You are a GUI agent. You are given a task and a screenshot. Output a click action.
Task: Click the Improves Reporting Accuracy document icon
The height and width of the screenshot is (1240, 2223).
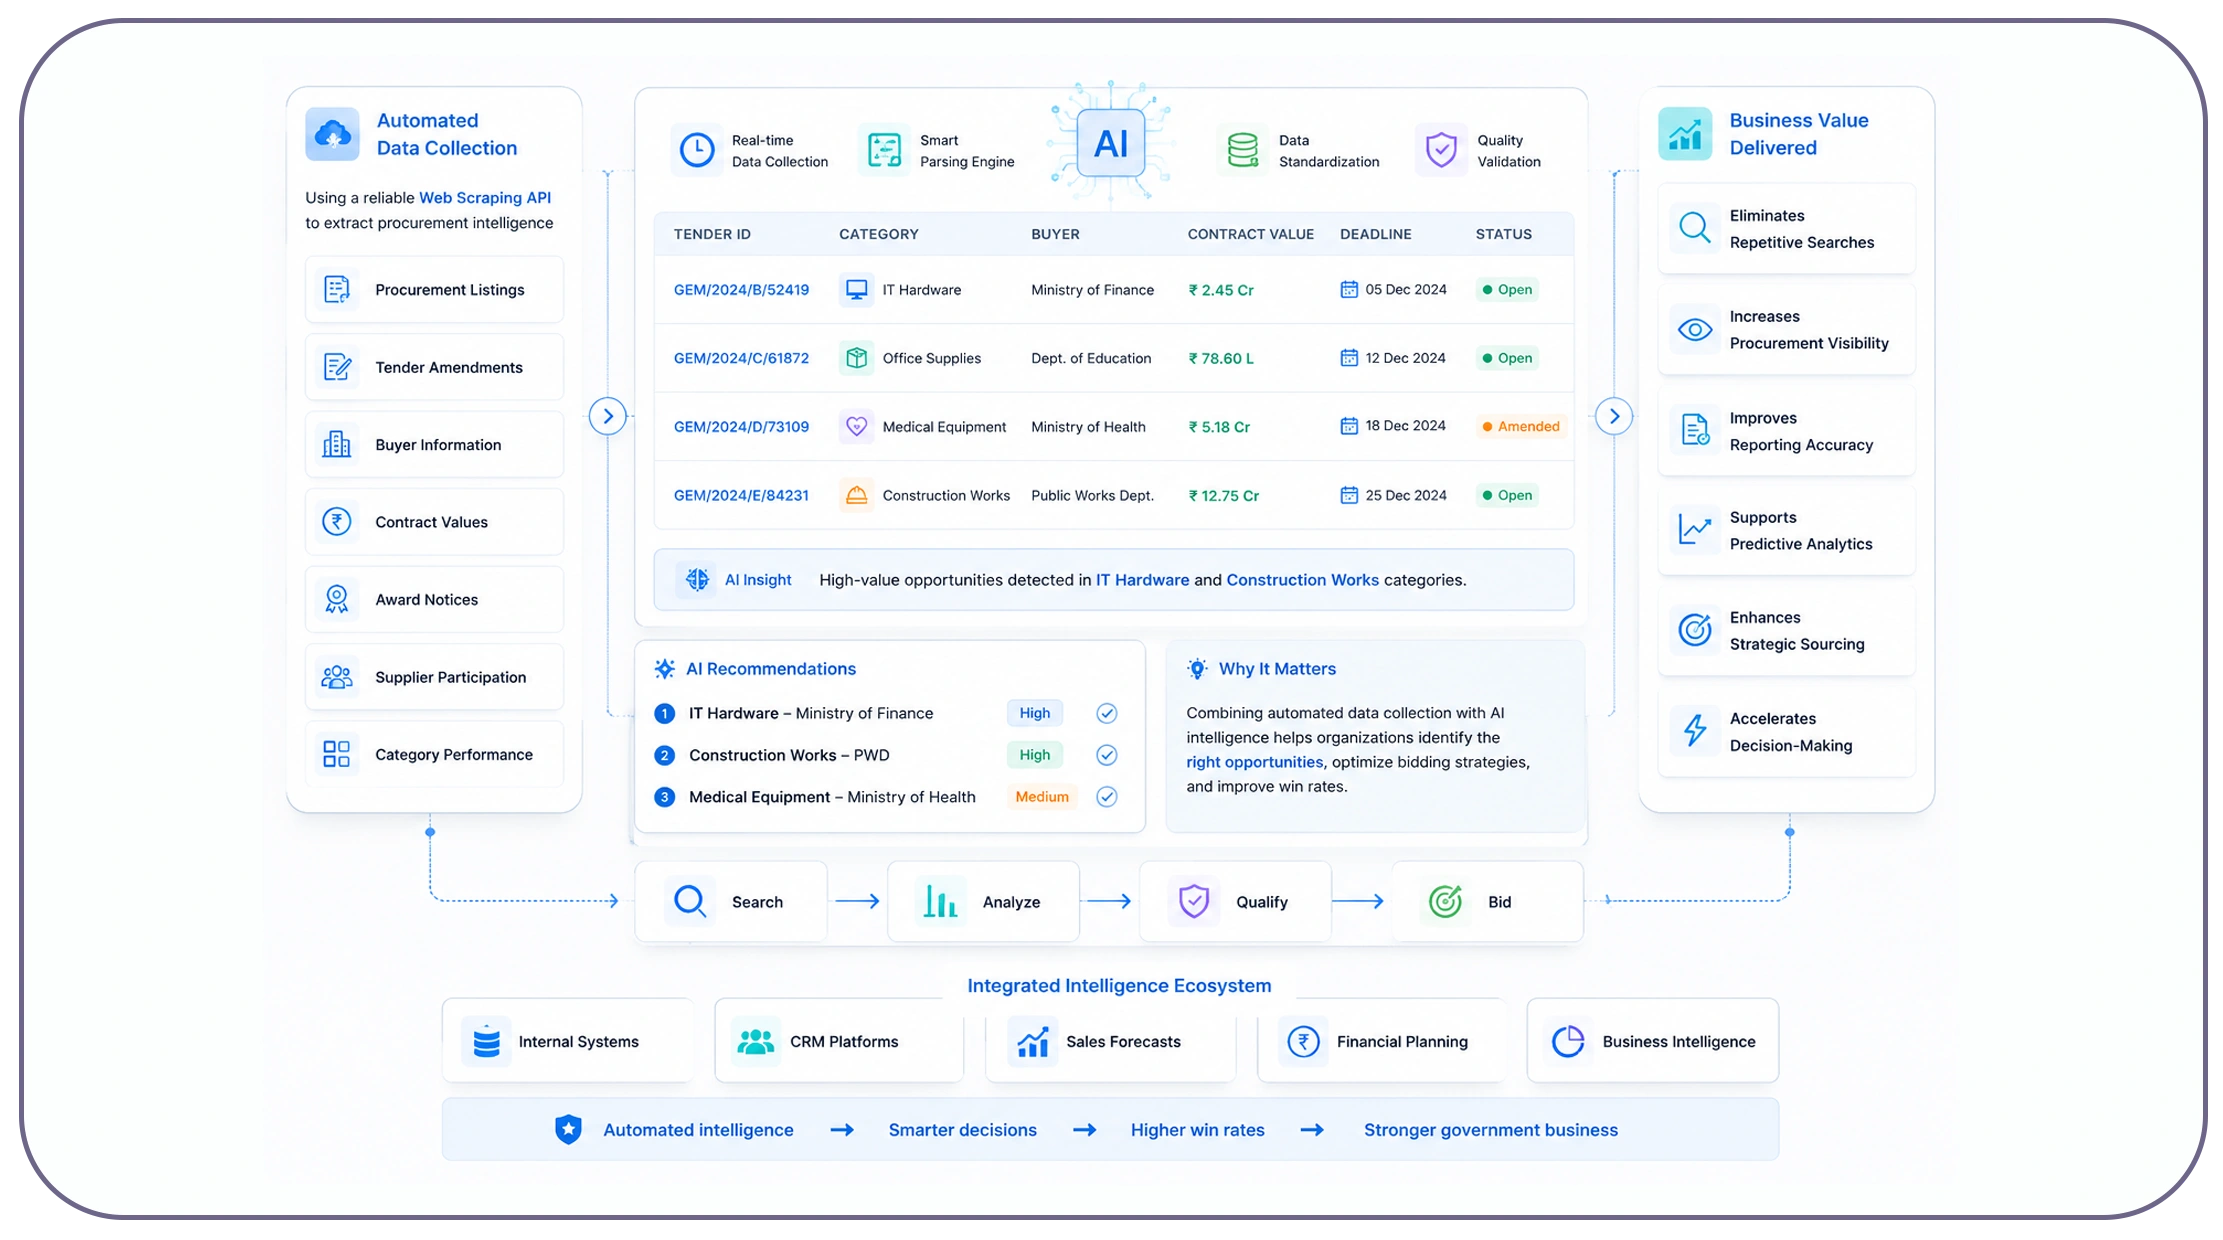click(1695, 430)
